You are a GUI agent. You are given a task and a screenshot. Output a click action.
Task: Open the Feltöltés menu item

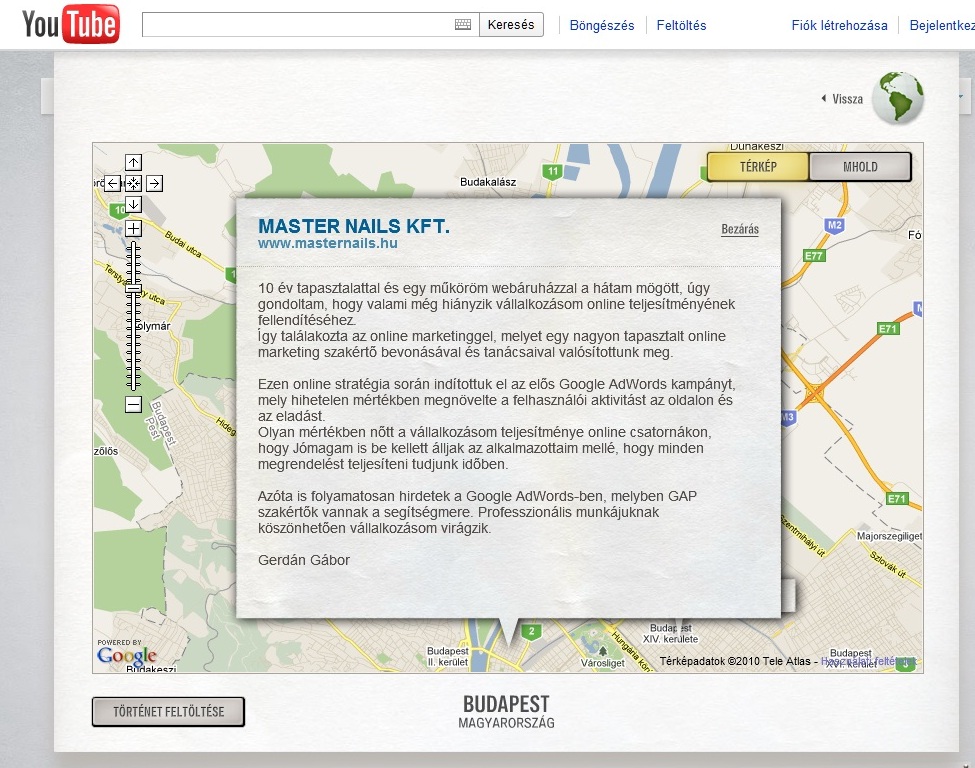(x=681, y=26)
